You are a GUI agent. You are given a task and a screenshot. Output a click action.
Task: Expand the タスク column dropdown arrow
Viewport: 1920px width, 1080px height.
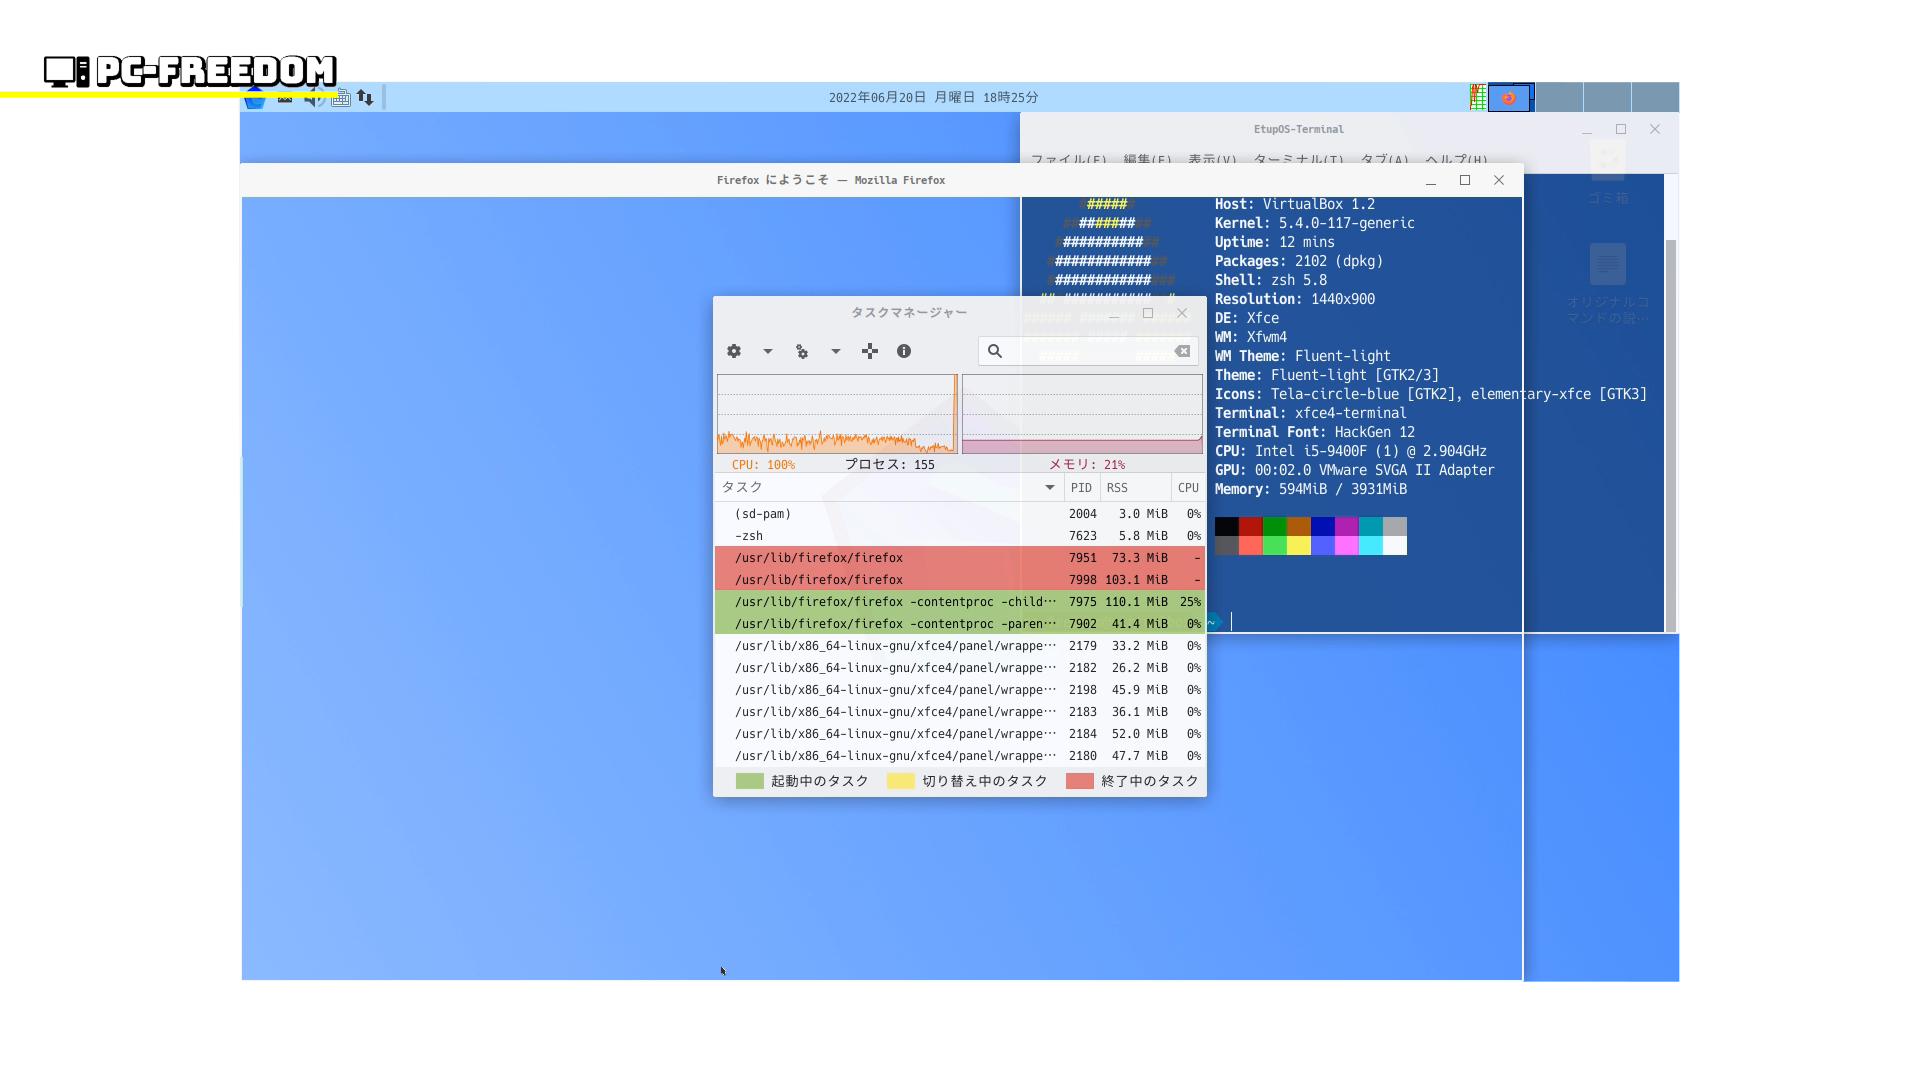tap(1050, 488)
